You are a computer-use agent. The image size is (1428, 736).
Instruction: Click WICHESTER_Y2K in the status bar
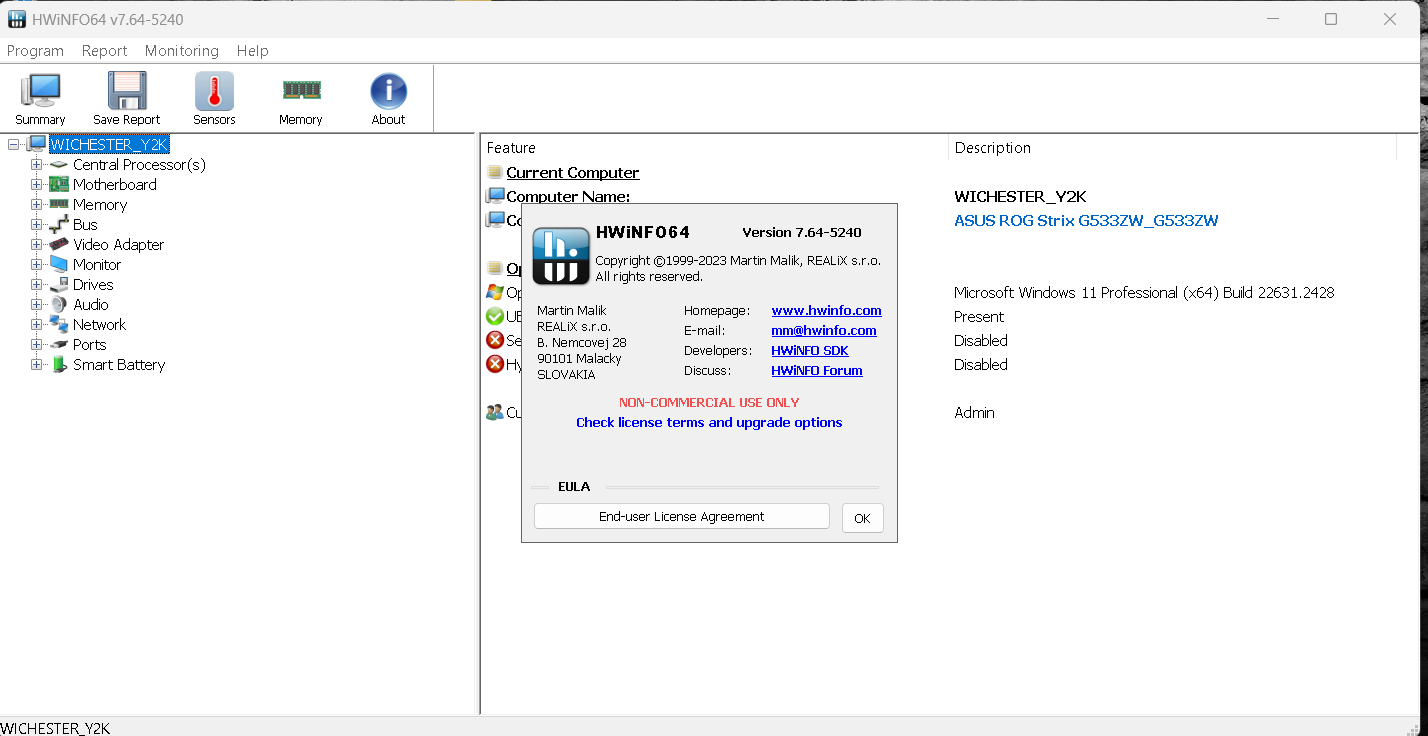coord(55,727)
